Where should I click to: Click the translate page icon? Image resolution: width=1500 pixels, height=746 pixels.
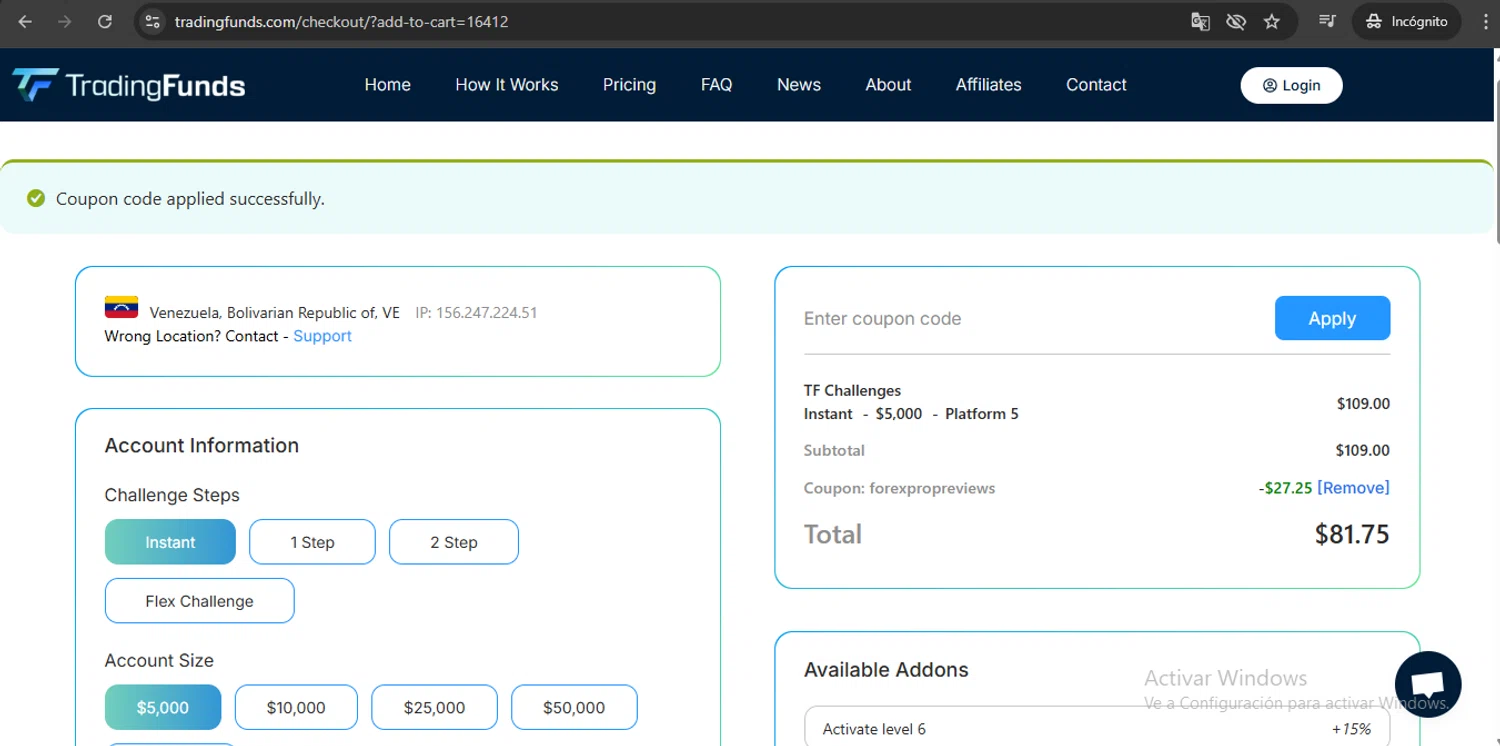coord(1200,21)
